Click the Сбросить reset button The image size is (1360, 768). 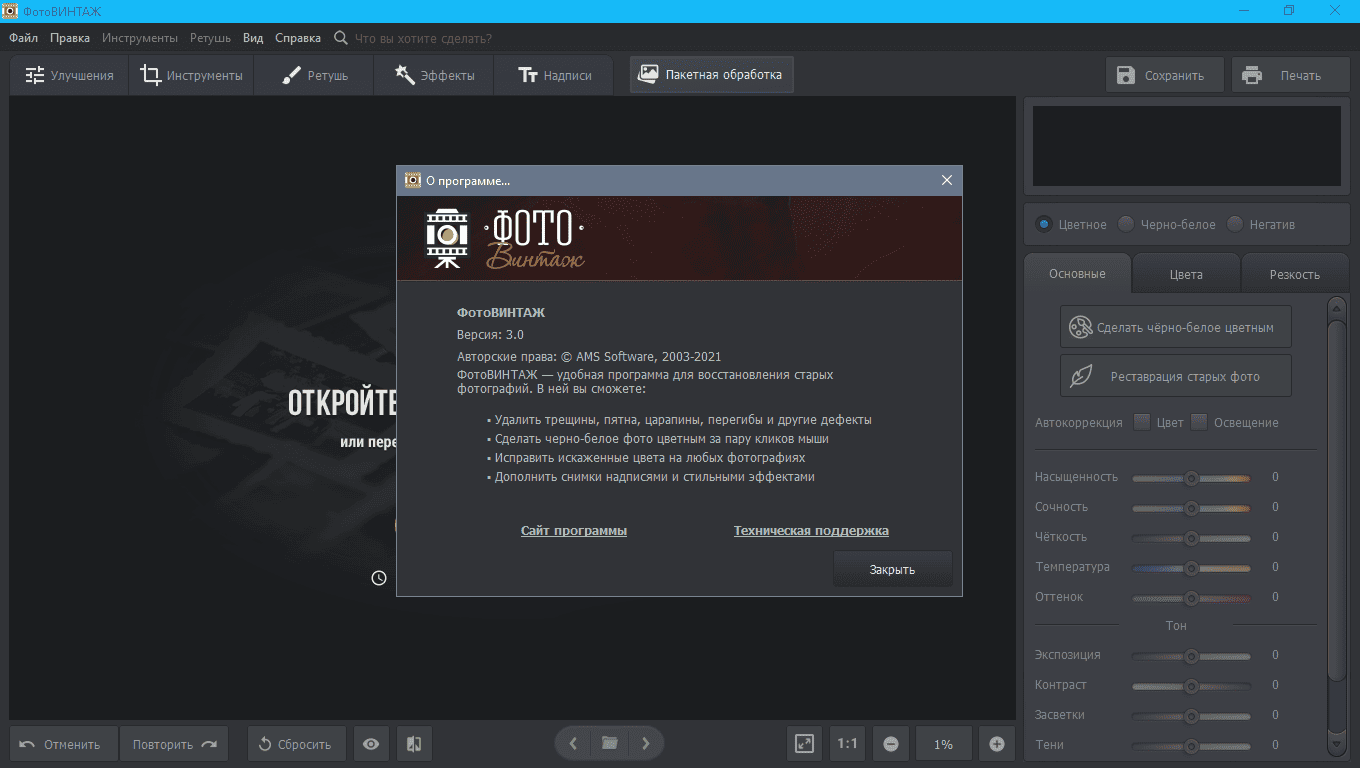click(297, 744)
